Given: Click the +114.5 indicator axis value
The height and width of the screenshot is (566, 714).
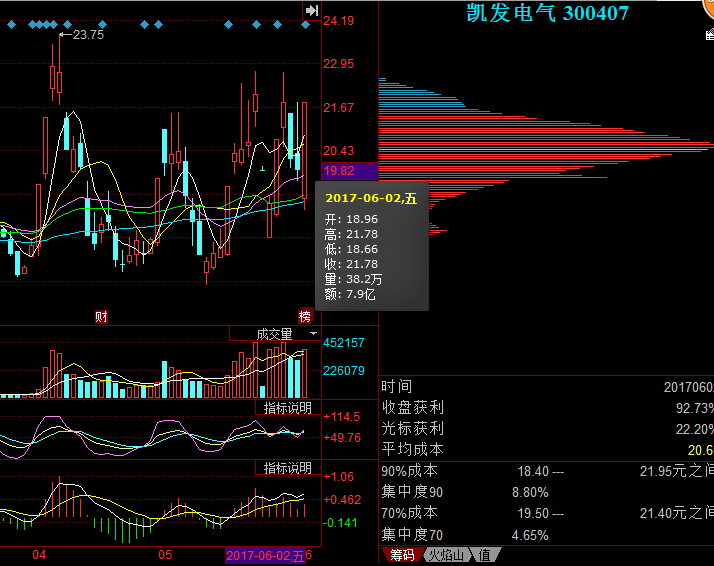Looking at the screenshot, I should pyautogui.click(x=342, y=417).
